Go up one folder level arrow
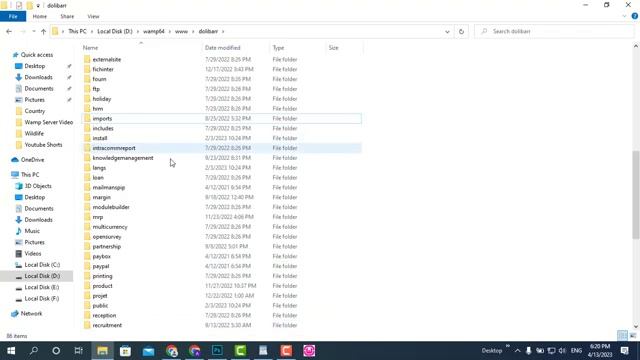The image size is (640, 360). point(43,31)
